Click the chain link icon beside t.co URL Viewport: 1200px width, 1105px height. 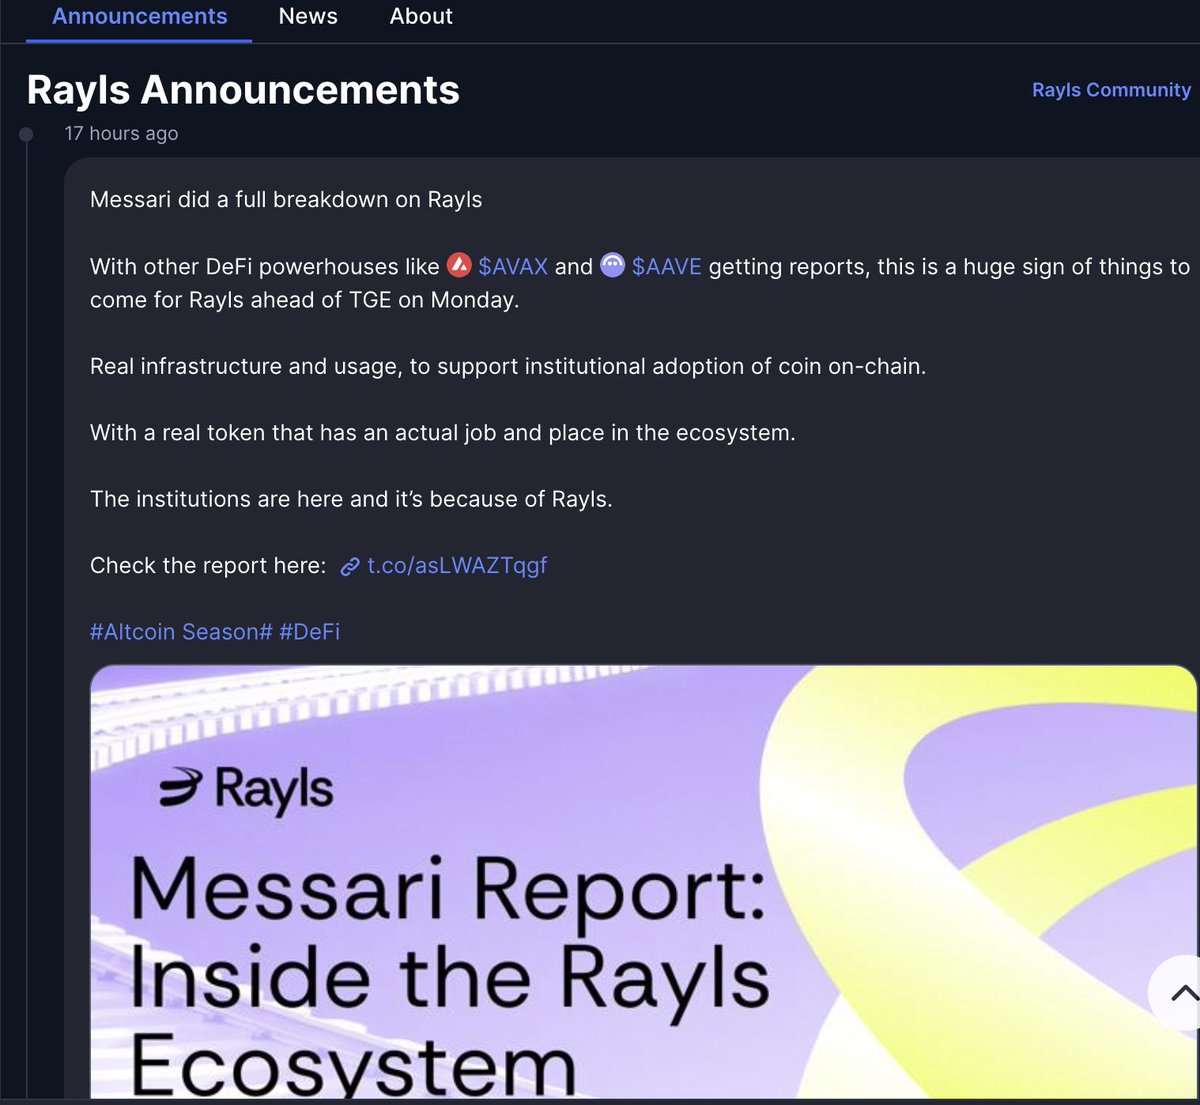pyautogui.click(x=350, y=567)
